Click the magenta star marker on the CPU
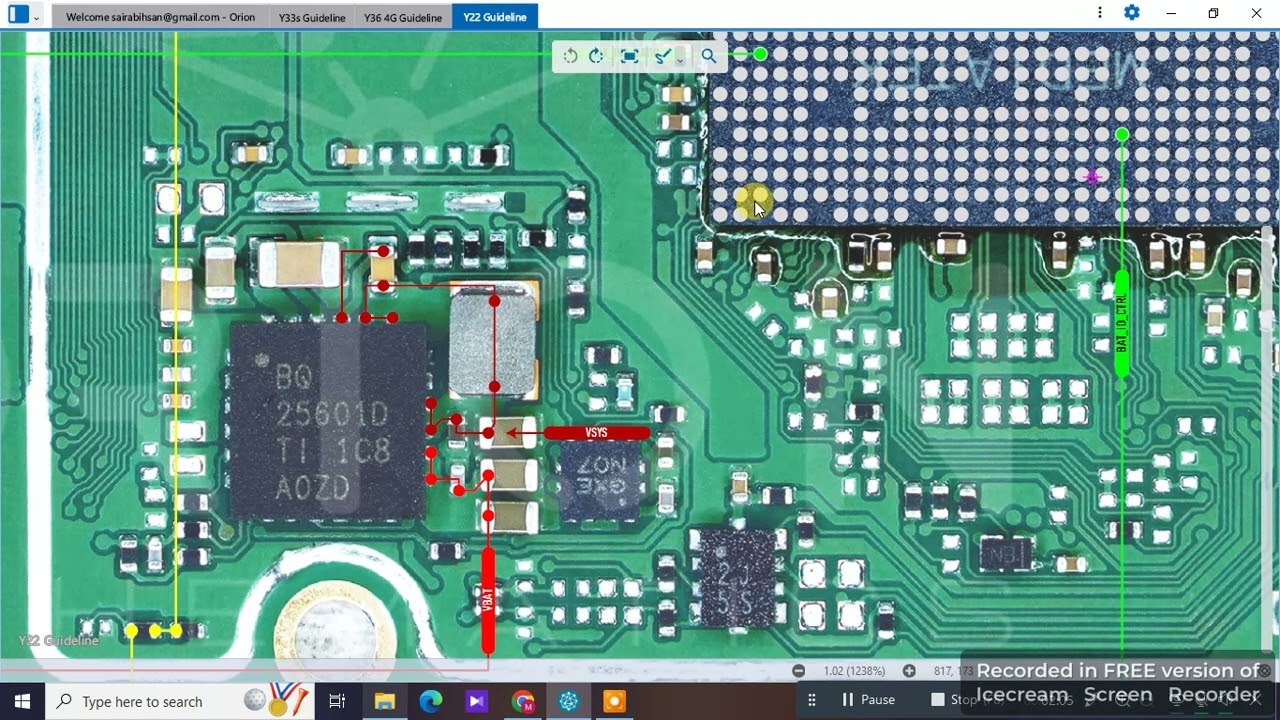This screenshot has height=720, width=1280. [1092, 177]
